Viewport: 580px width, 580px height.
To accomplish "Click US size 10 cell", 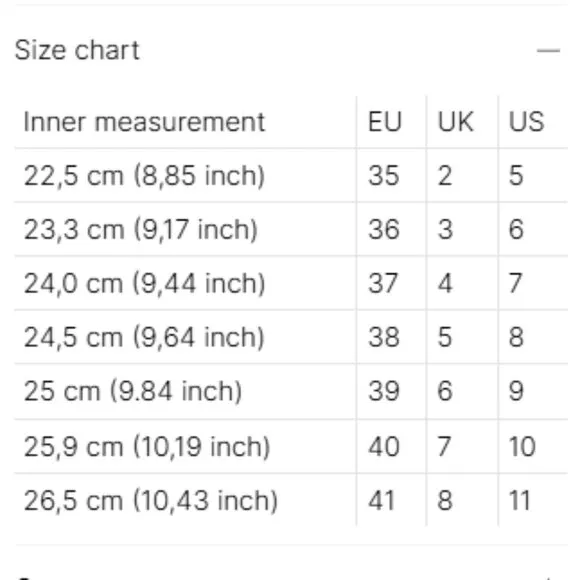I will coord(522,446).
